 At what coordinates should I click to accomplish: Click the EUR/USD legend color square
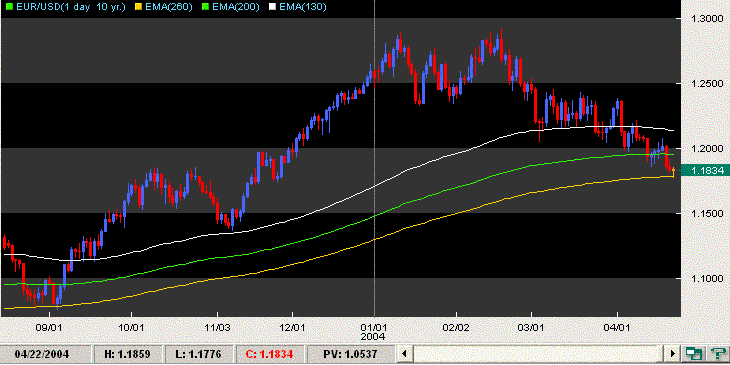pyautogui.click(x=10, y=7)
